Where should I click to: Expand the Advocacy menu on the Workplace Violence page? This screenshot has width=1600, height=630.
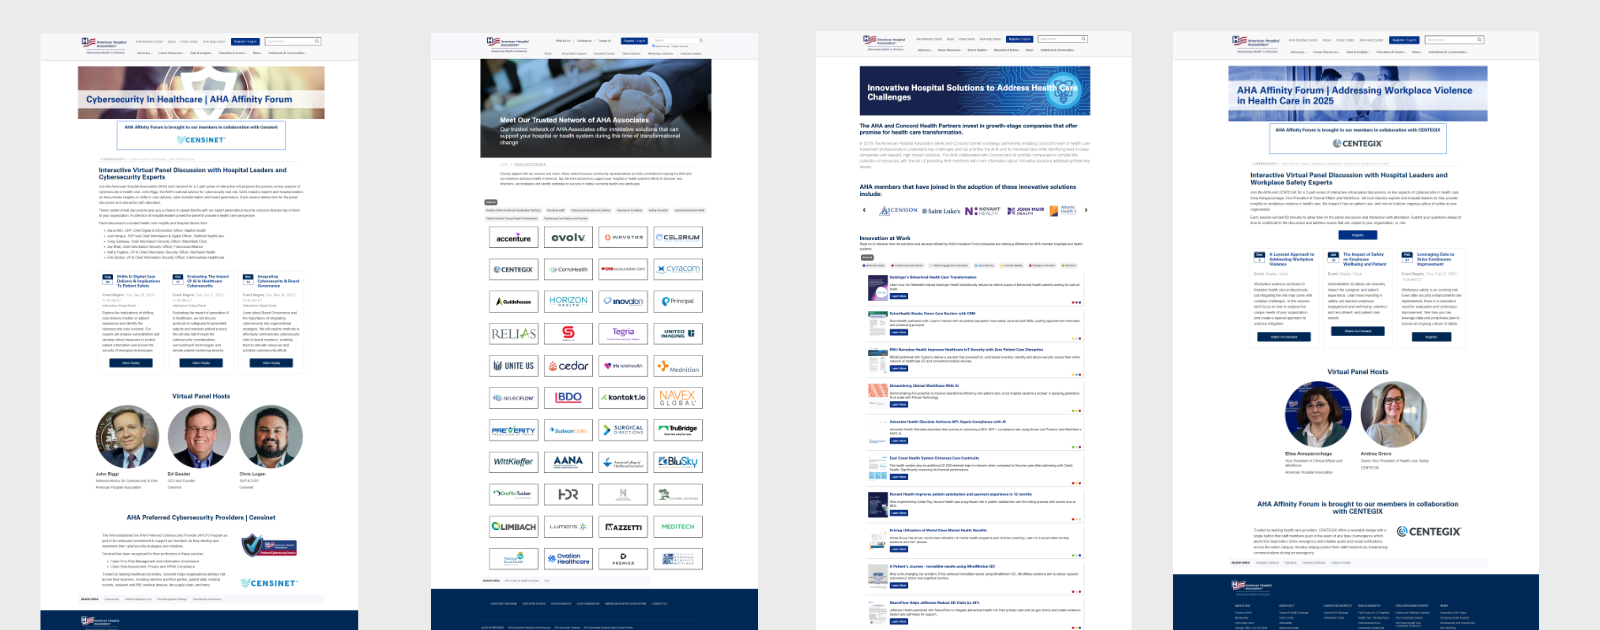point(1298,52)
